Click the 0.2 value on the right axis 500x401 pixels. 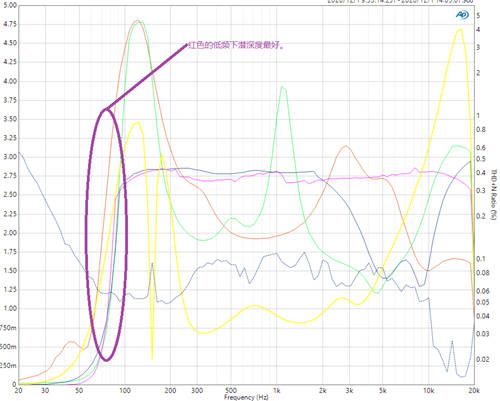tap(481, 216)
